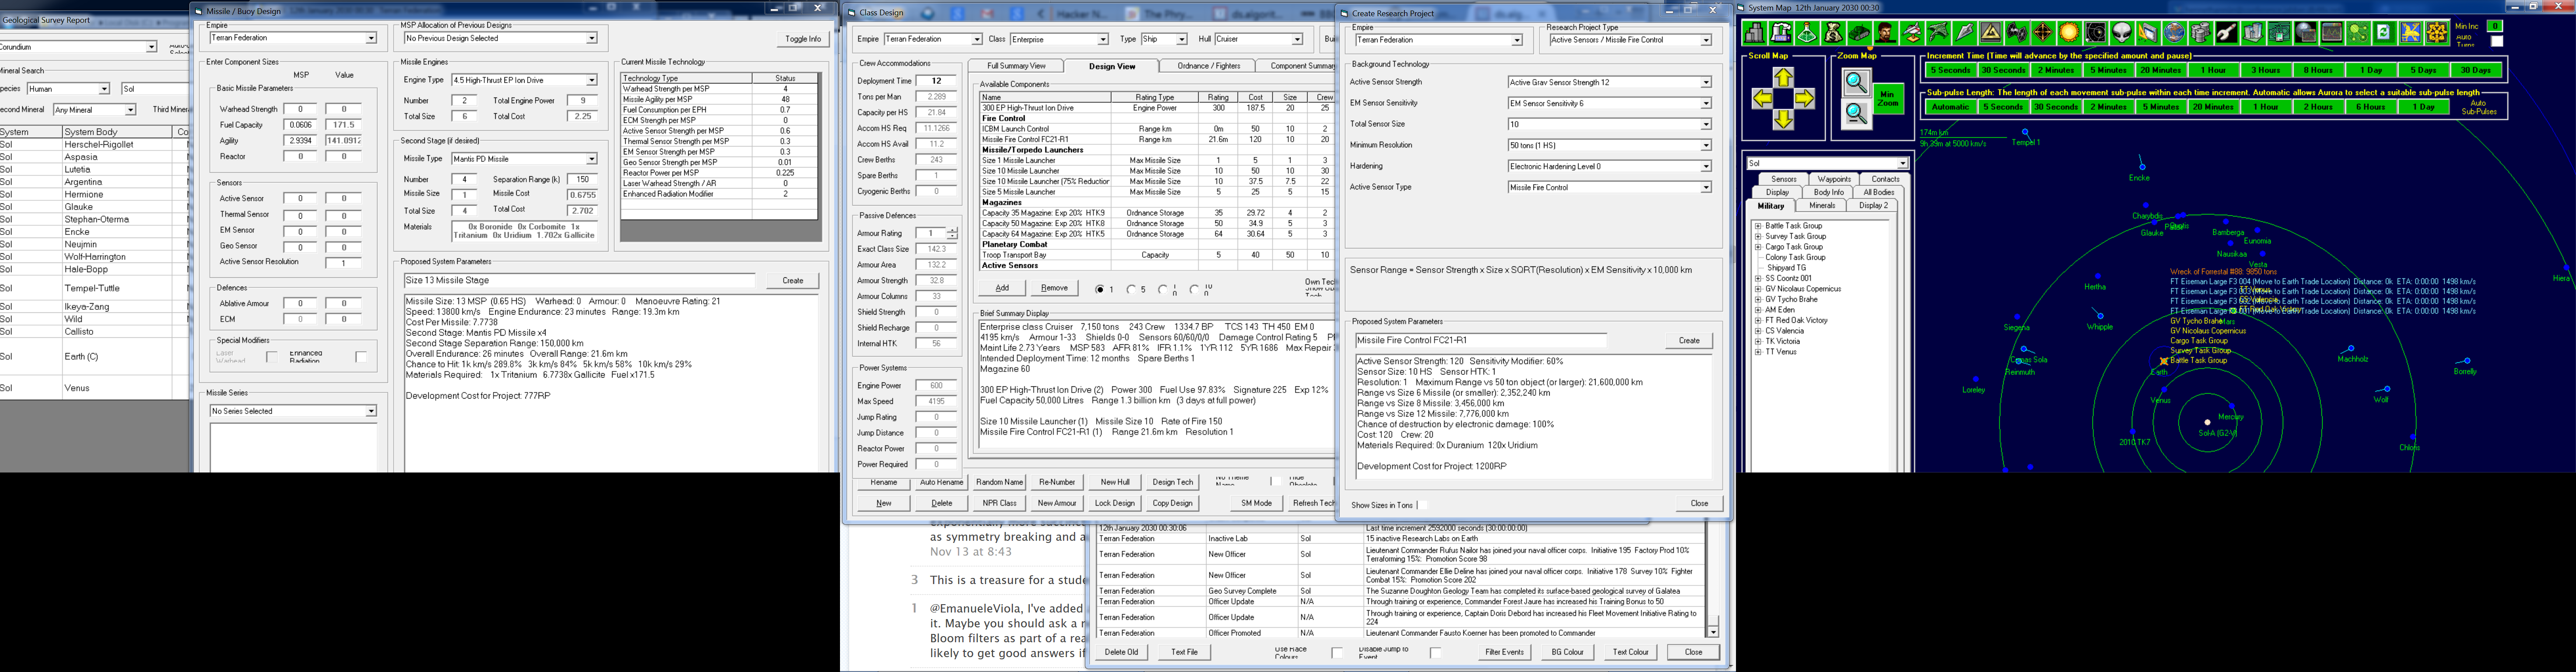Switch to the Sensors tab in System Map

point(1784,179)
